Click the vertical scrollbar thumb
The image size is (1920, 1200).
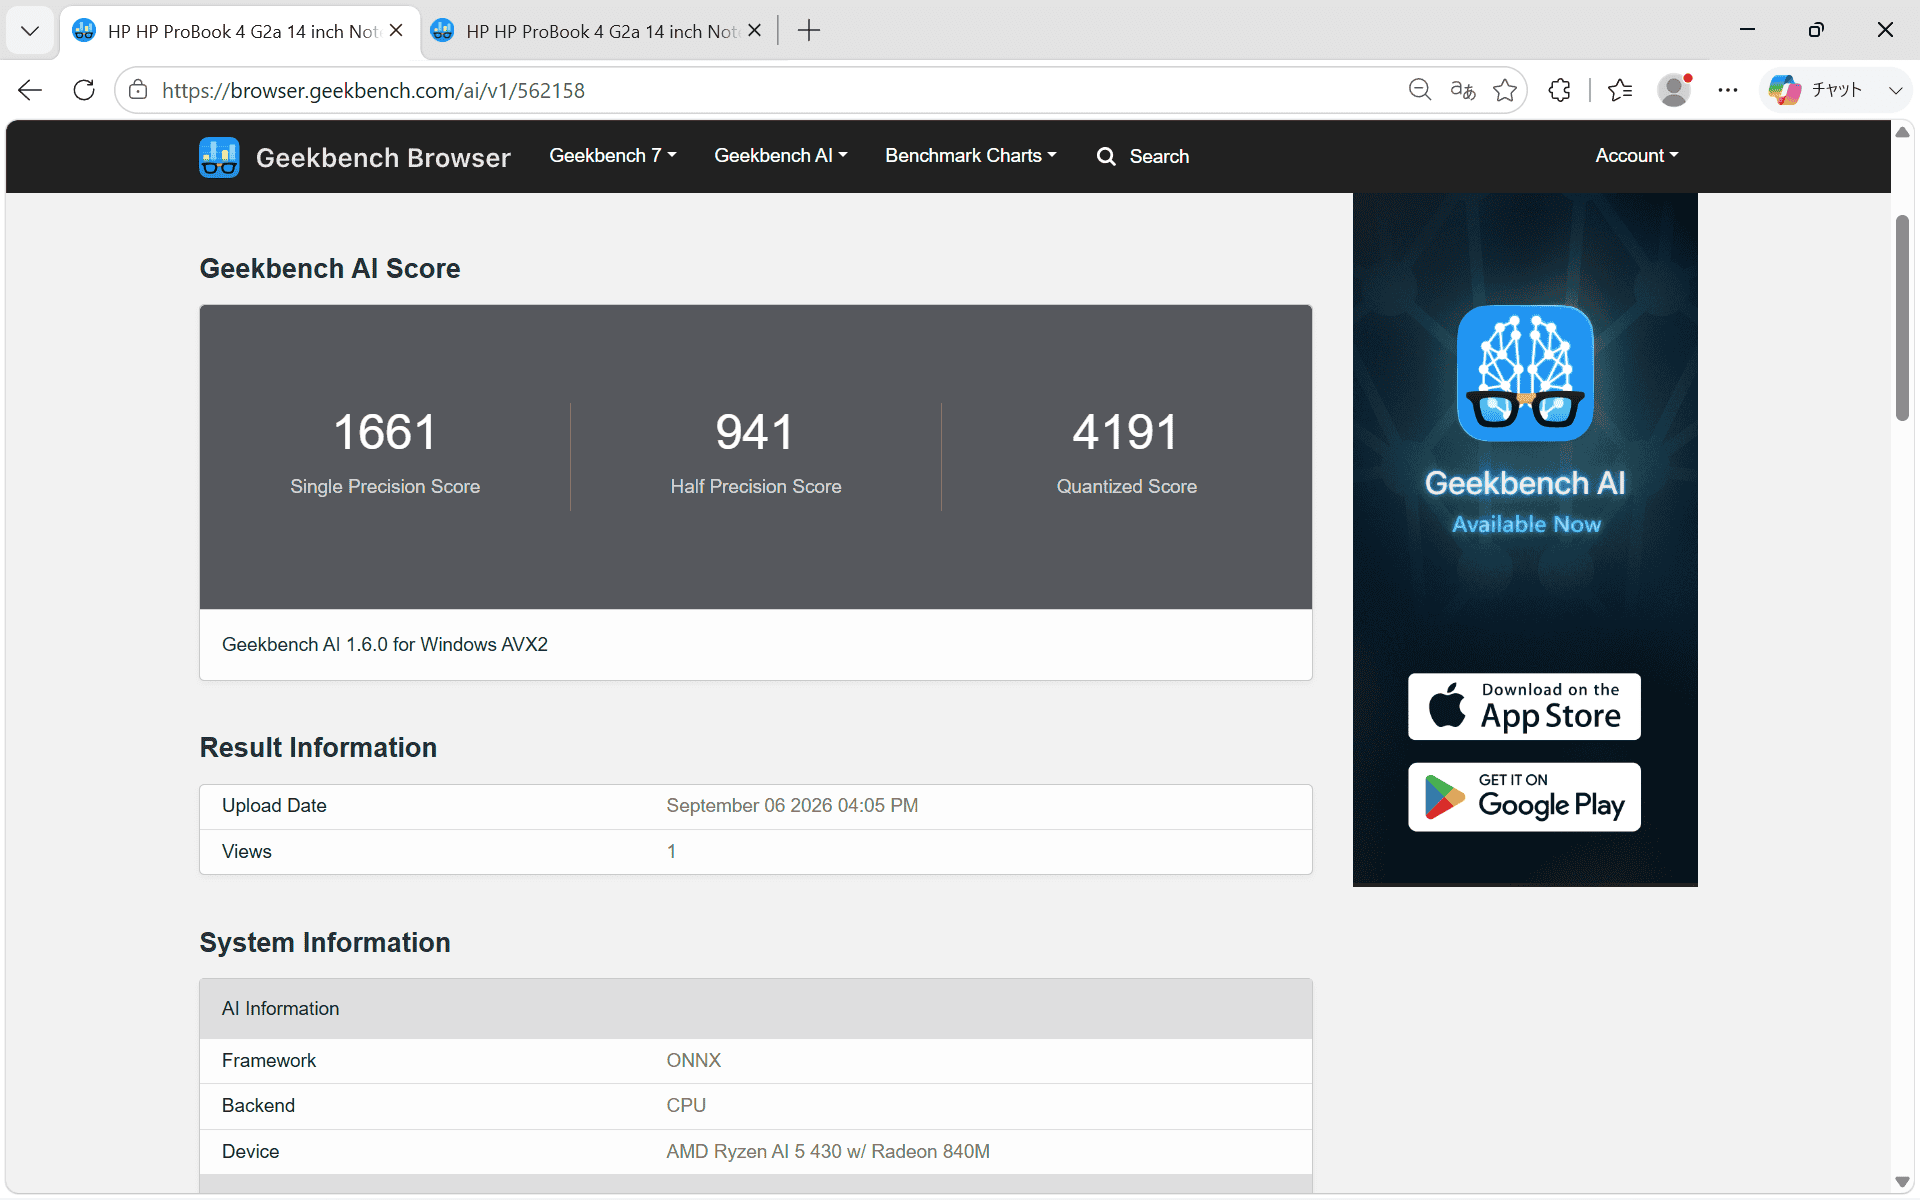[x=1902, y=318]
